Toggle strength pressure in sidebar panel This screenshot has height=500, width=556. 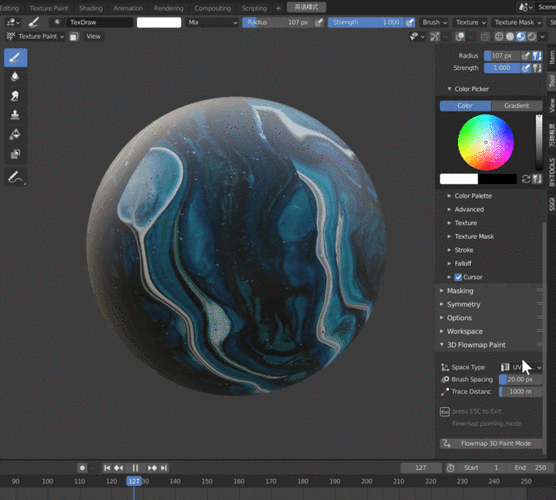(x=526, y=68)
